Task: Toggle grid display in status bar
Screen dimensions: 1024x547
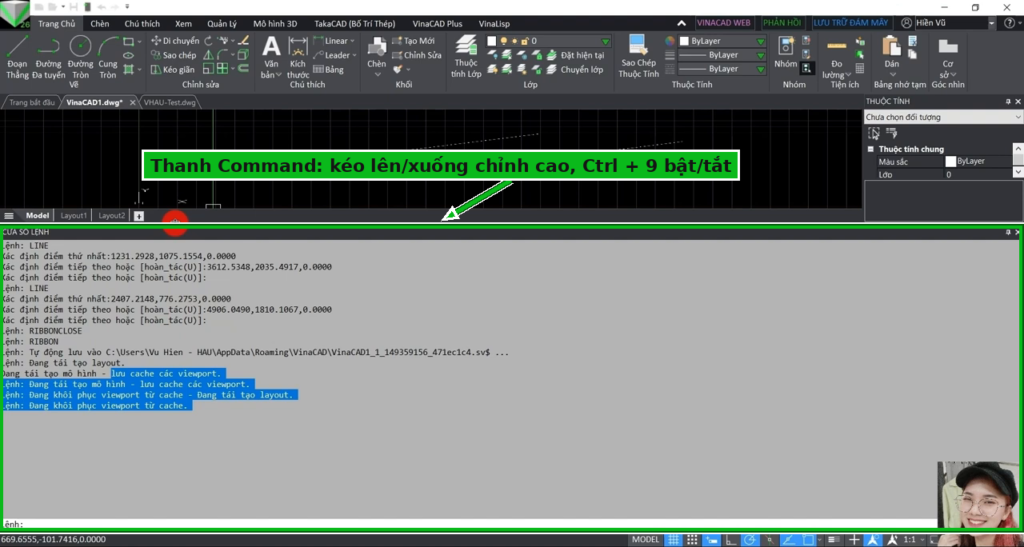Action: [x=673, y=540]
